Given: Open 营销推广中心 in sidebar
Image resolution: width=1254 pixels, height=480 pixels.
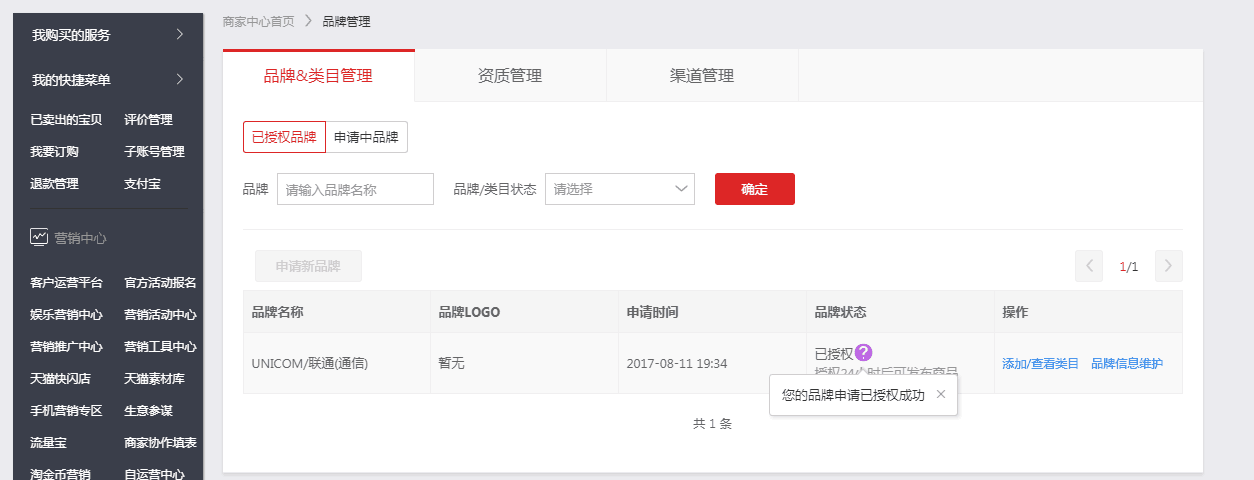Looking at the screenshot, I should (66, 347).
